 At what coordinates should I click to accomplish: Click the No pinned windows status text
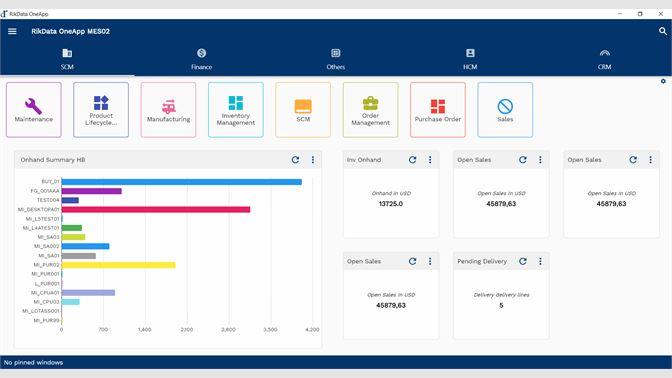pos(33,363)
